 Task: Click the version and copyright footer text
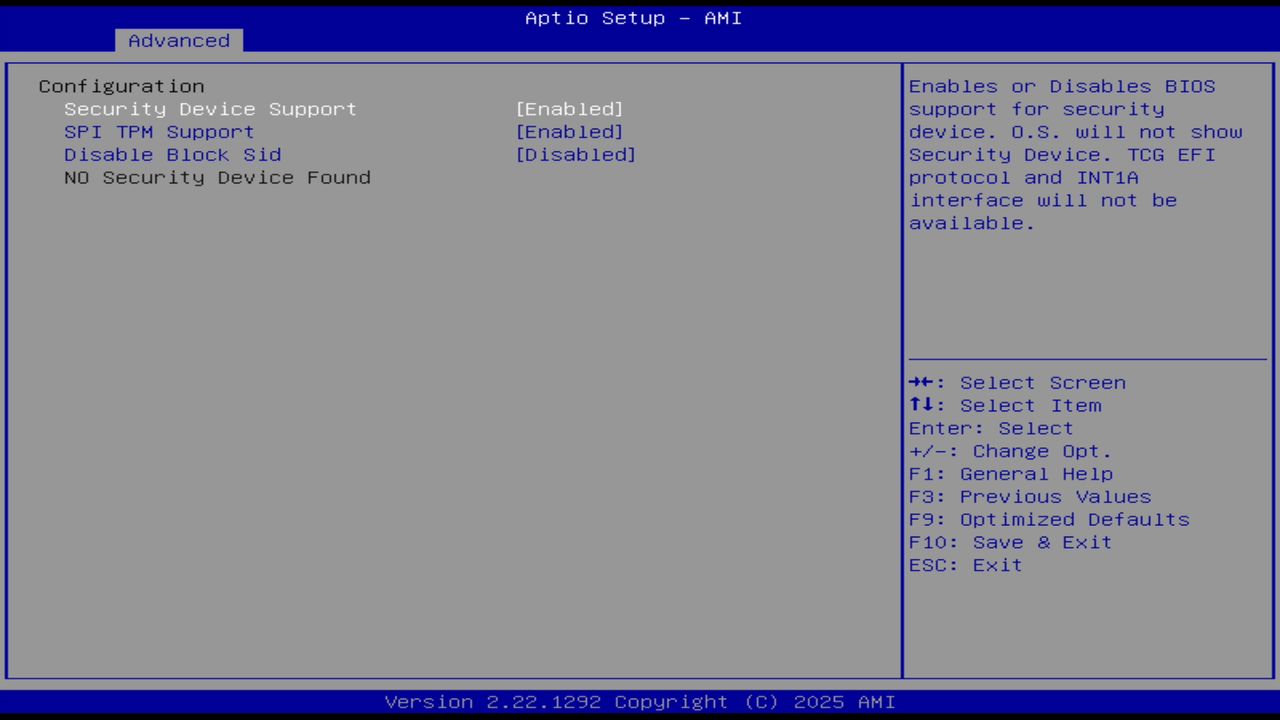(640, 702)
